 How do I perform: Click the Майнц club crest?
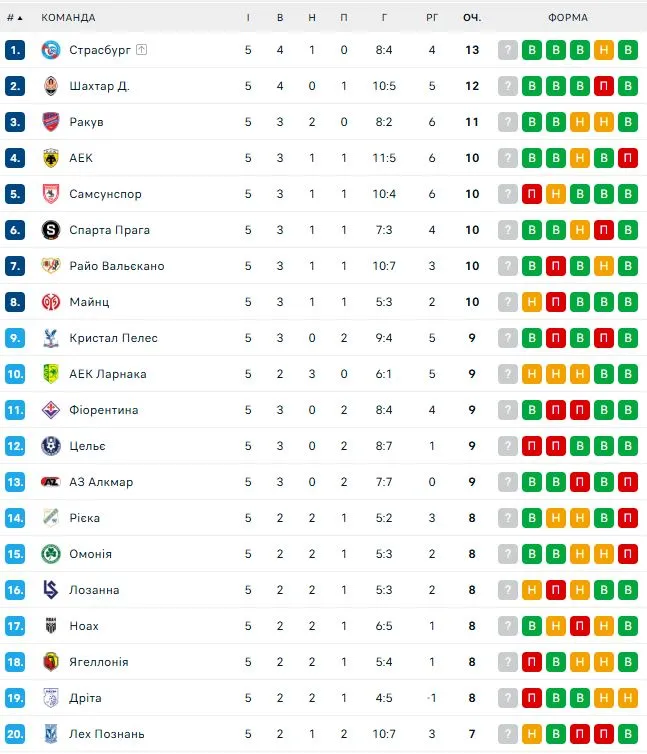click(x=51, y=302)
